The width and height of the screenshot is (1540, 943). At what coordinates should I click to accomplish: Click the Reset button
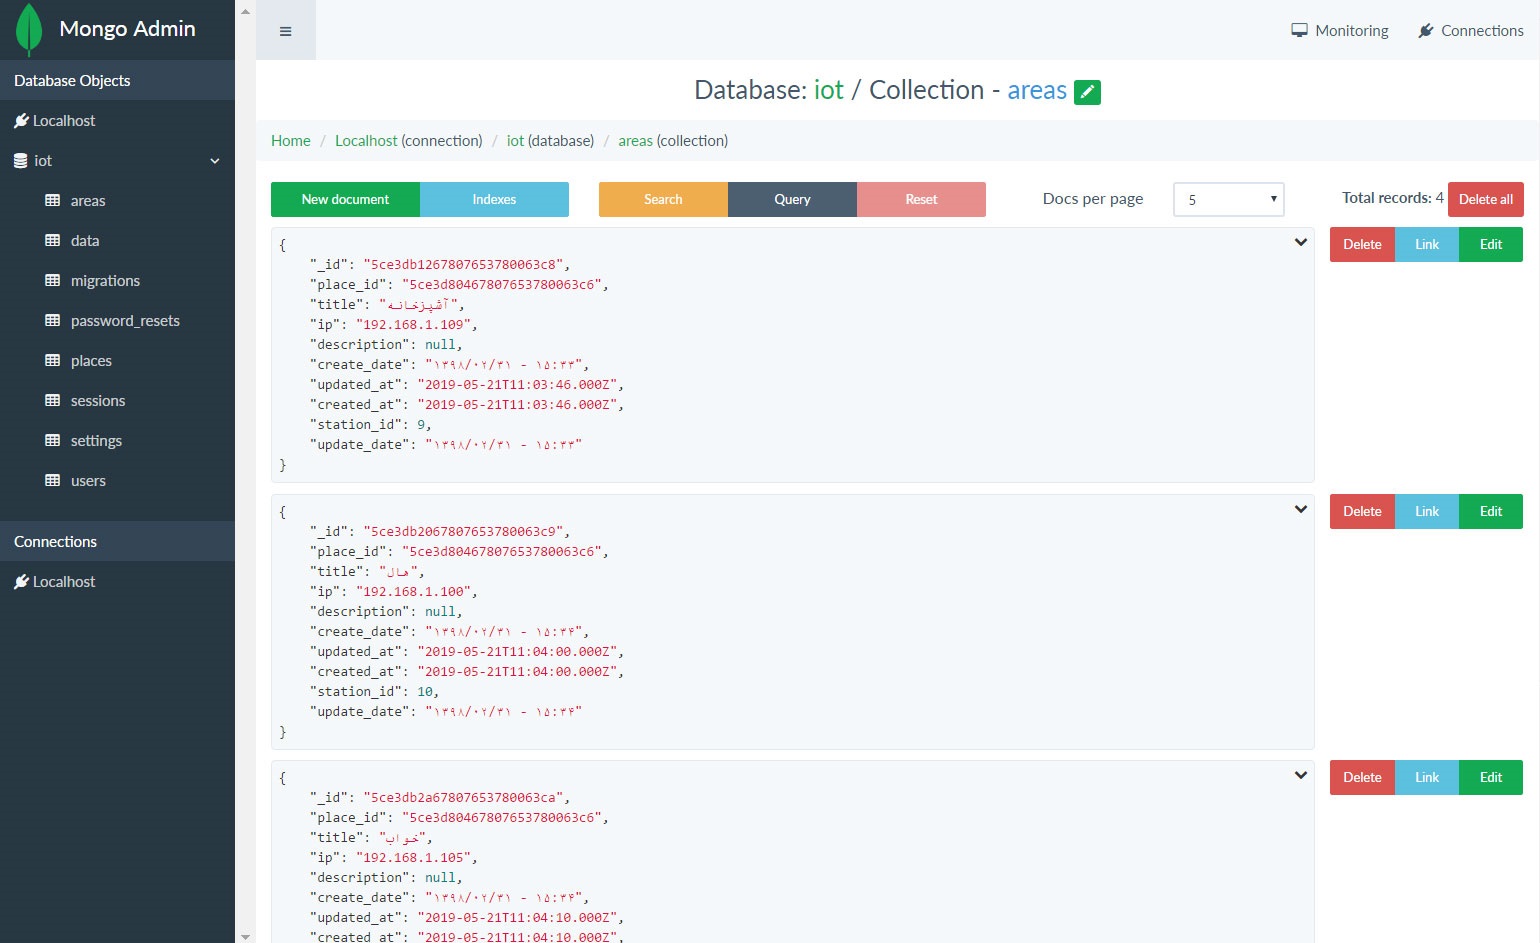[921, 199]
